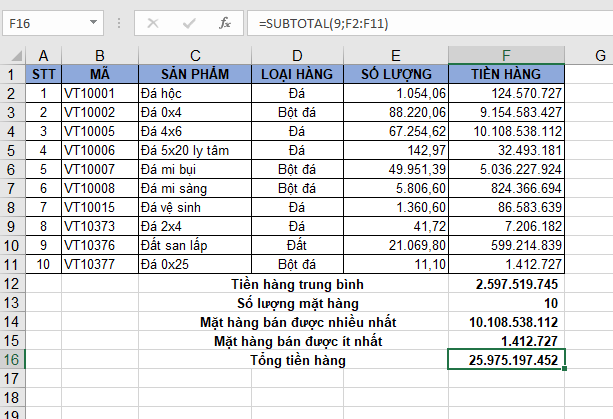This screenshot has height=419, width=613.
Task: Click the SẢN PHẨM header cell
Action: (x=194, y=74)
